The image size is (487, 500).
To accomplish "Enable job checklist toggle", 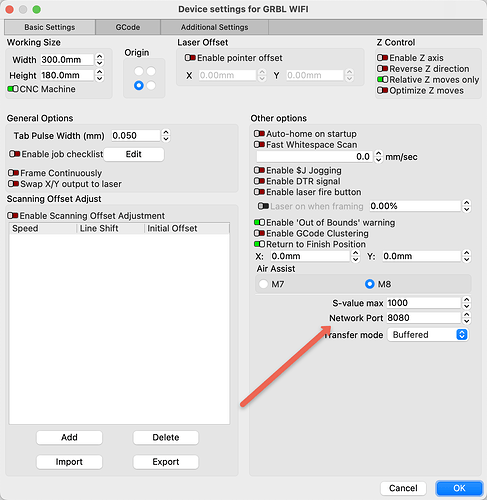I will (15, 154).
